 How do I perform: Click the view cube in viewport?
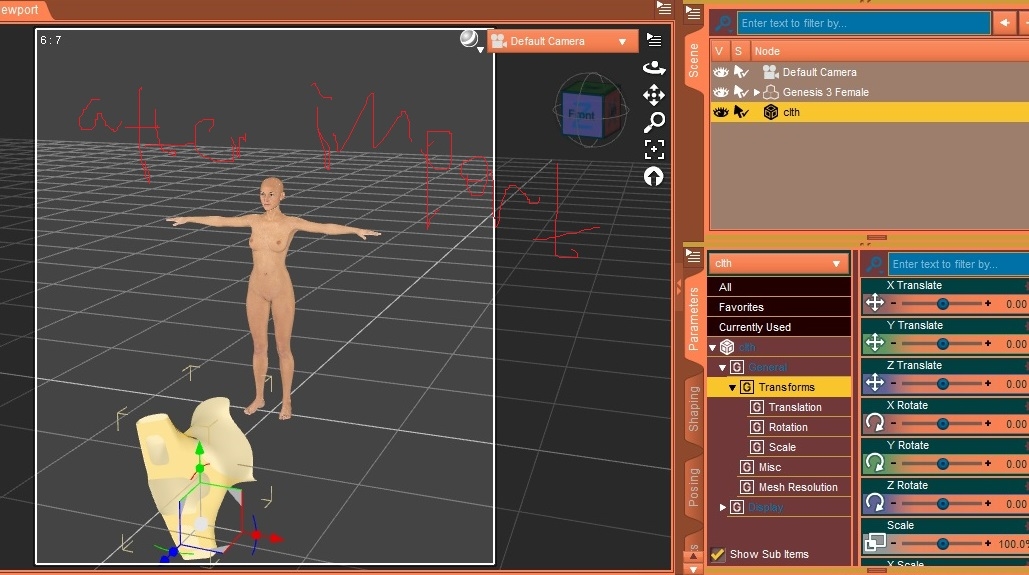coord(582,112)
